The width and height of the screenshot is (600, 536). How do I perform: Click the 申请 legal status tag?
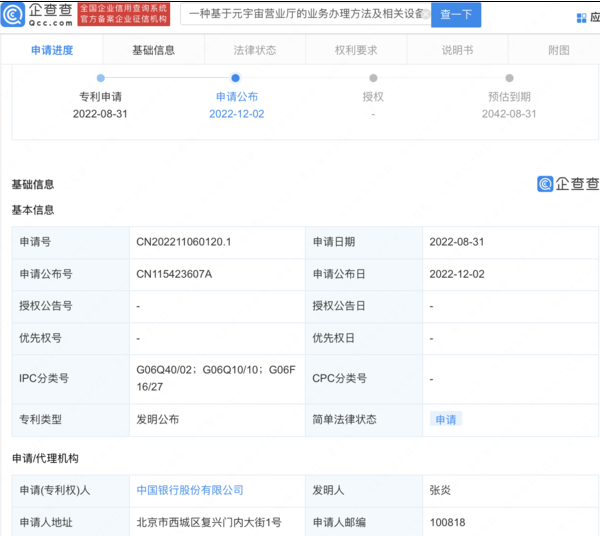click(446, 420)
